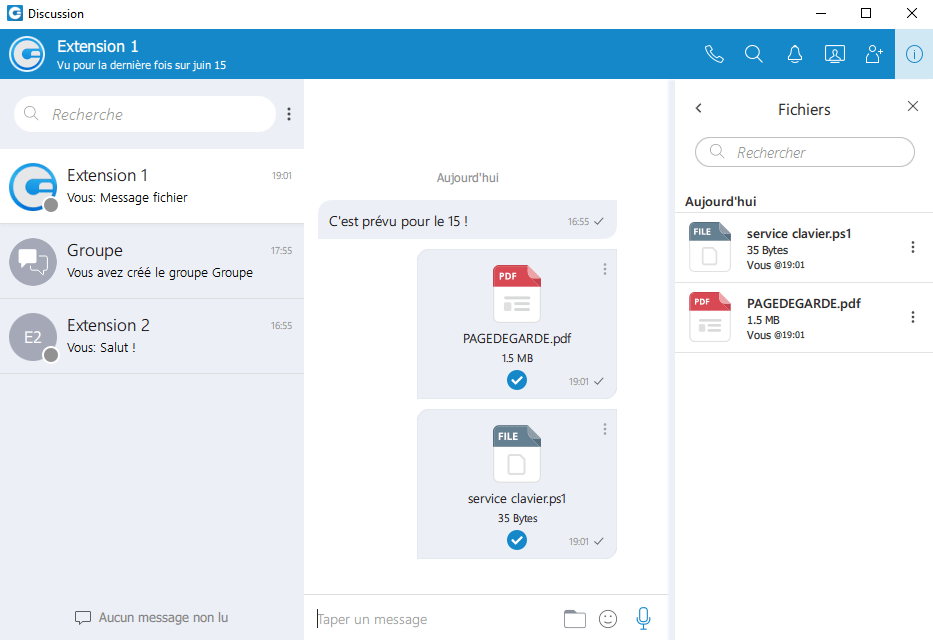933x640 pixels.
Task: Click the E2 avatar of Extension 2
Action: [x=33, y=337]
